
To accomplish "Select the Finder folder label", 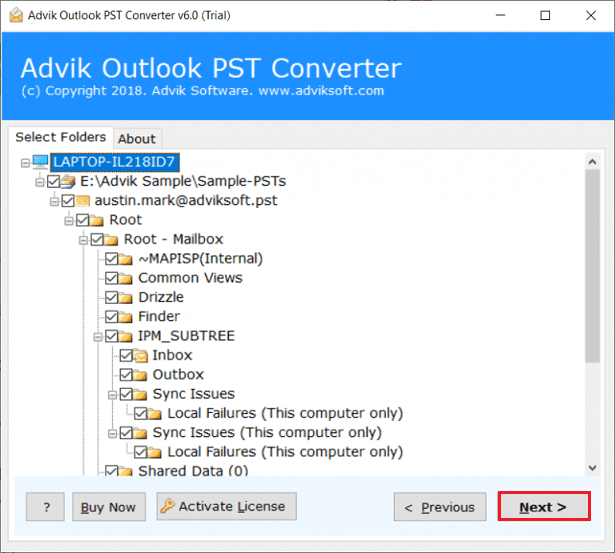I will [159, 316].
